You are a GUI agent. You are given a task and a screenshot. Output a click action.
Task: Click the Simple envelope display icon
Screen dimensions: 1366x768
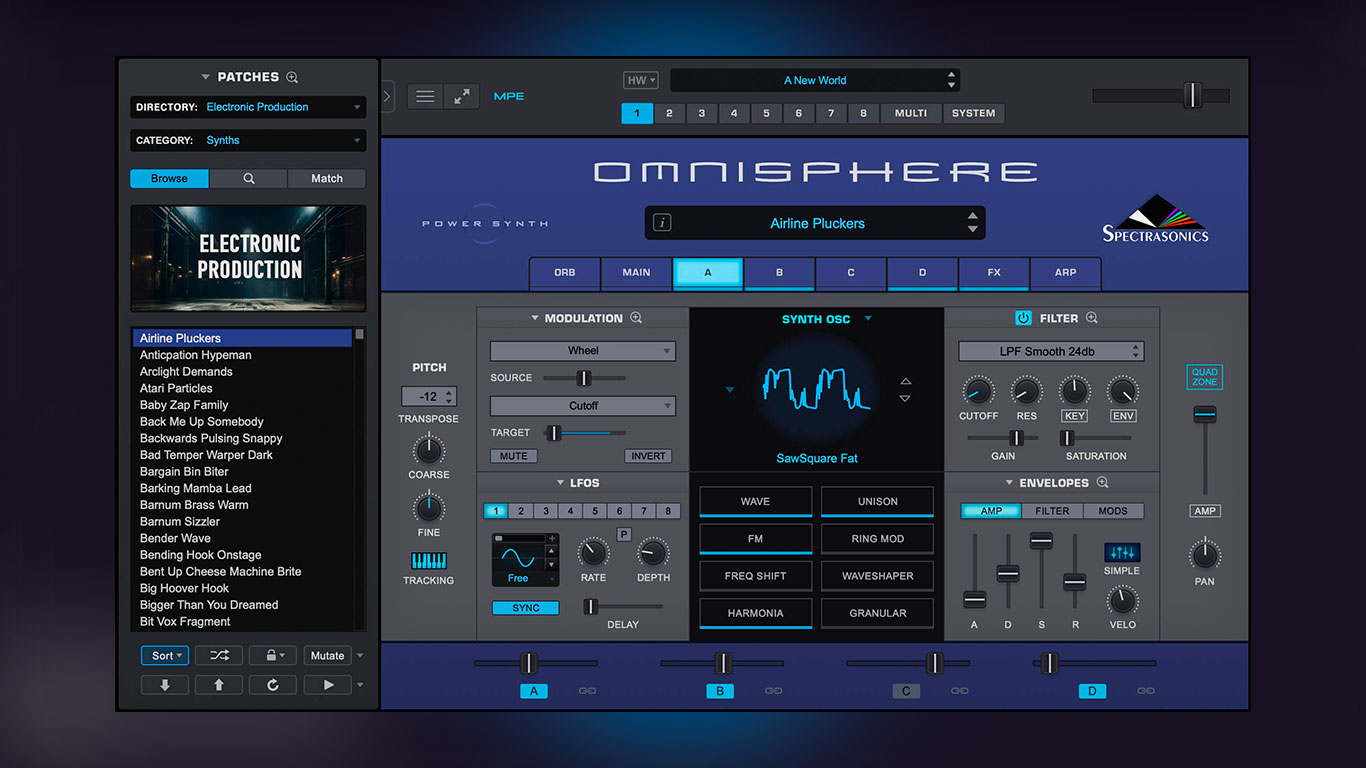pyautogui.click(x=1122, y=553)
